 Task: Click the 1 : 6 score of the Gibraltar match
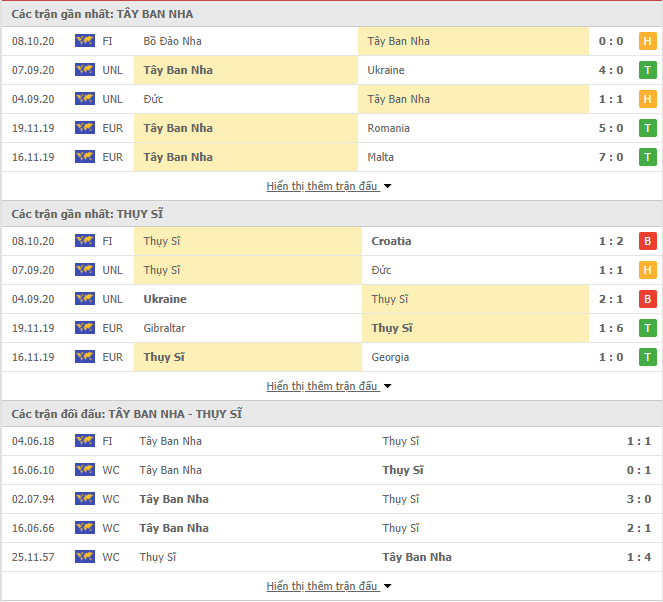coord(611,328)
